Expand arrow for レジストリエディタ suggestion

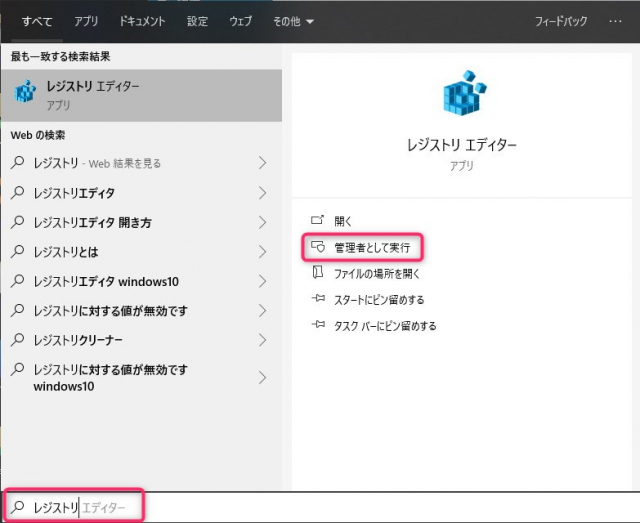tap(262, 193)
